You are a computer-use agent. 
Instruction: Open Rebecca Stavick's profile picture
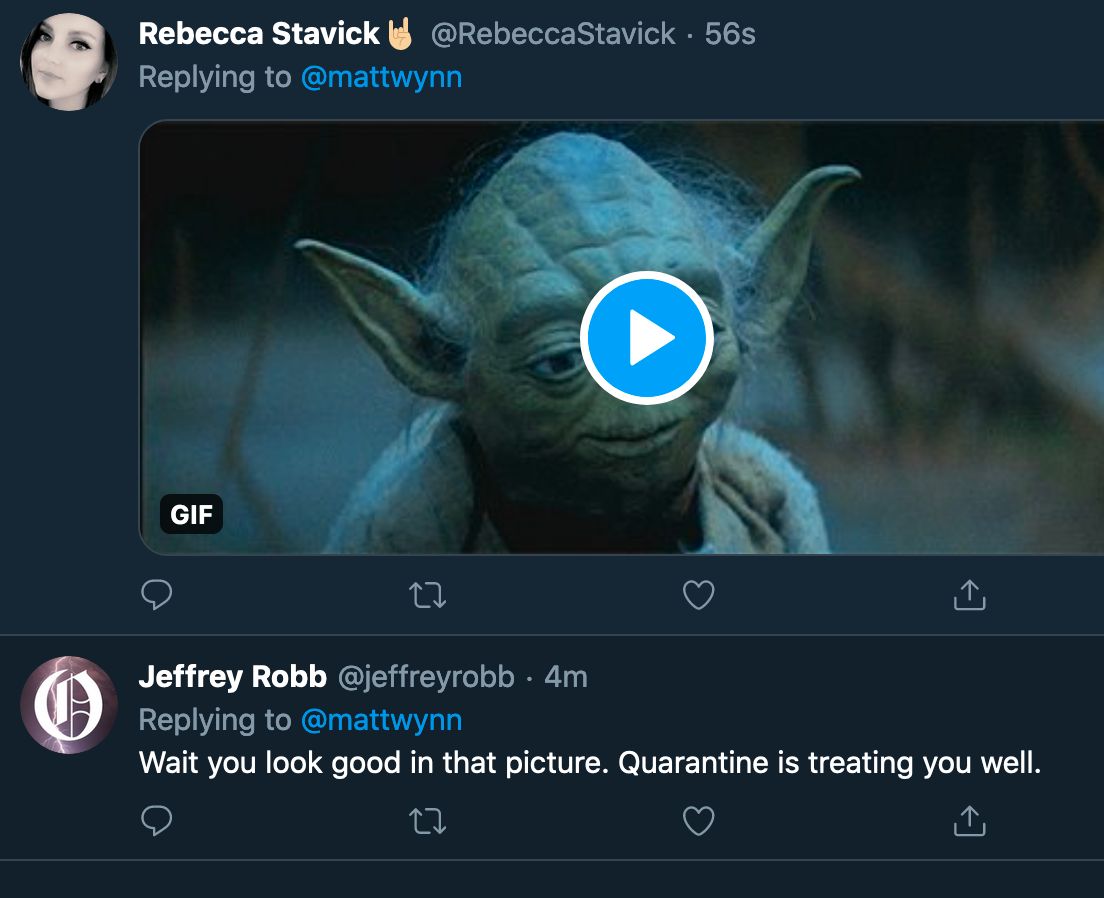pyautogui.click(x=69, y=62)
